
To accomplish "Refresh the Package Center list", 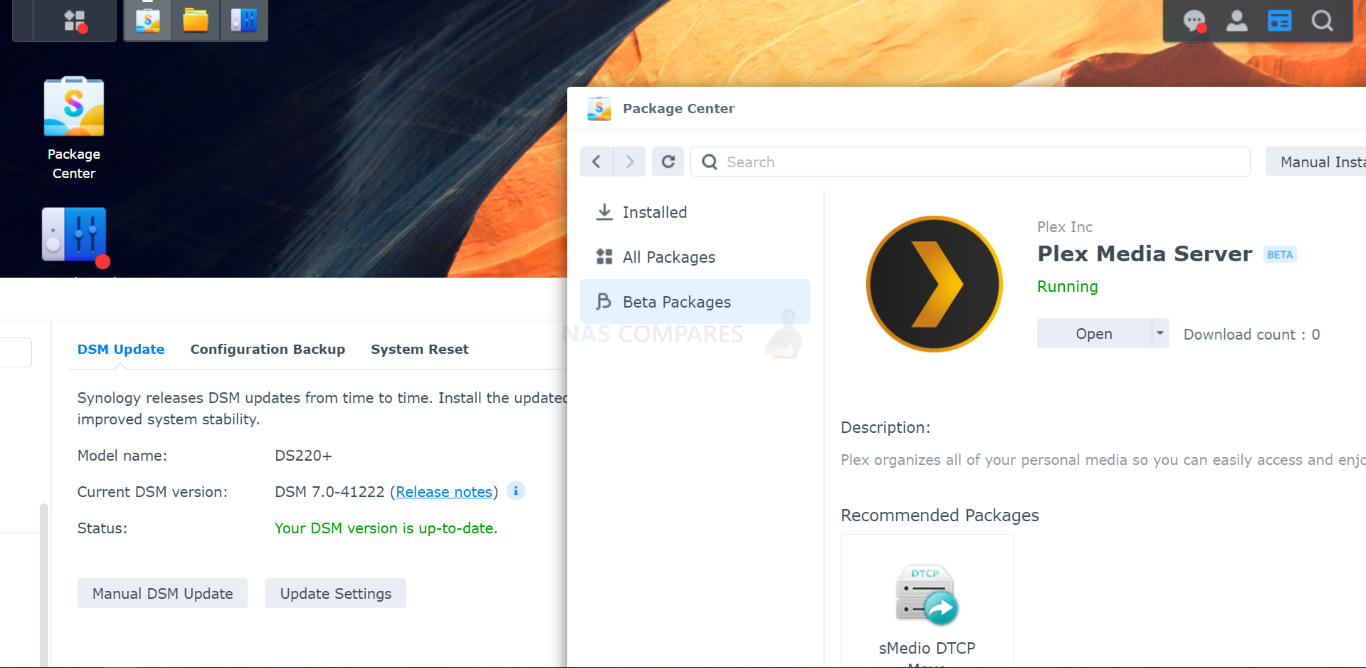I will [668, 162].
